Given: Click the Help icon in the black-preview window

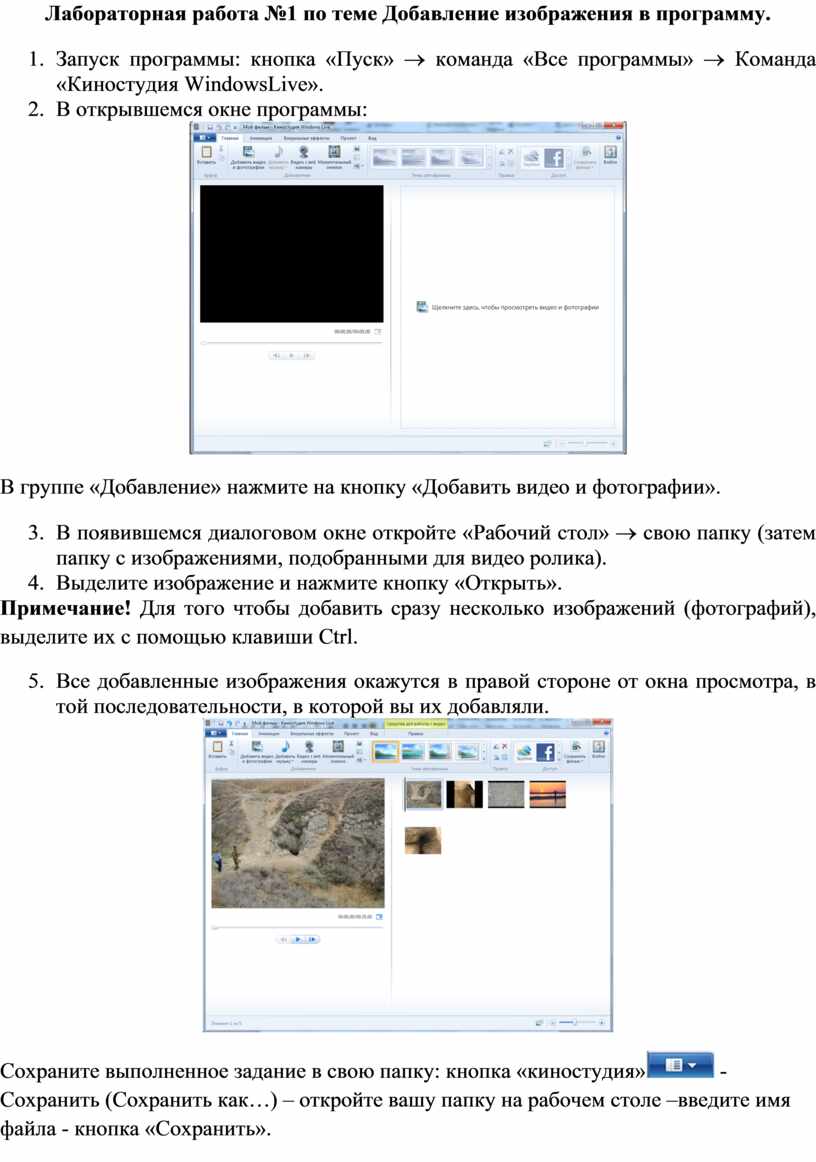Looking at the screenshot, I should 618,138.
